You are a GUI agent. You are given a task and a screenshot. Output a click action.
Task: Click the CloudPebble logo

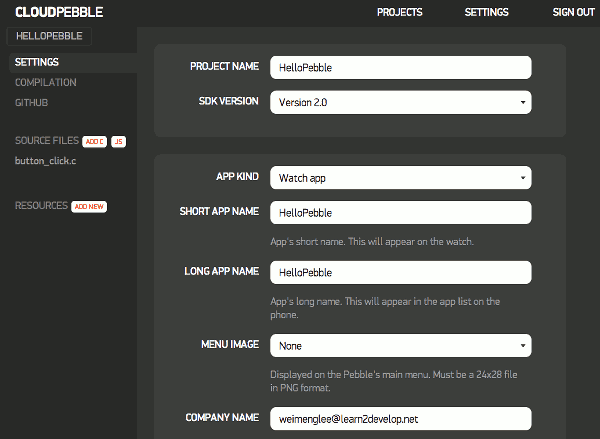59,12
